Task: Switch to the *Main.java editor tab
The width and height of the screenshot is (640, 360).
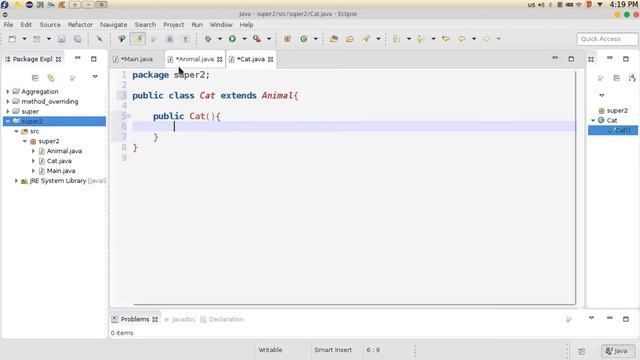Action: (137, 59)
